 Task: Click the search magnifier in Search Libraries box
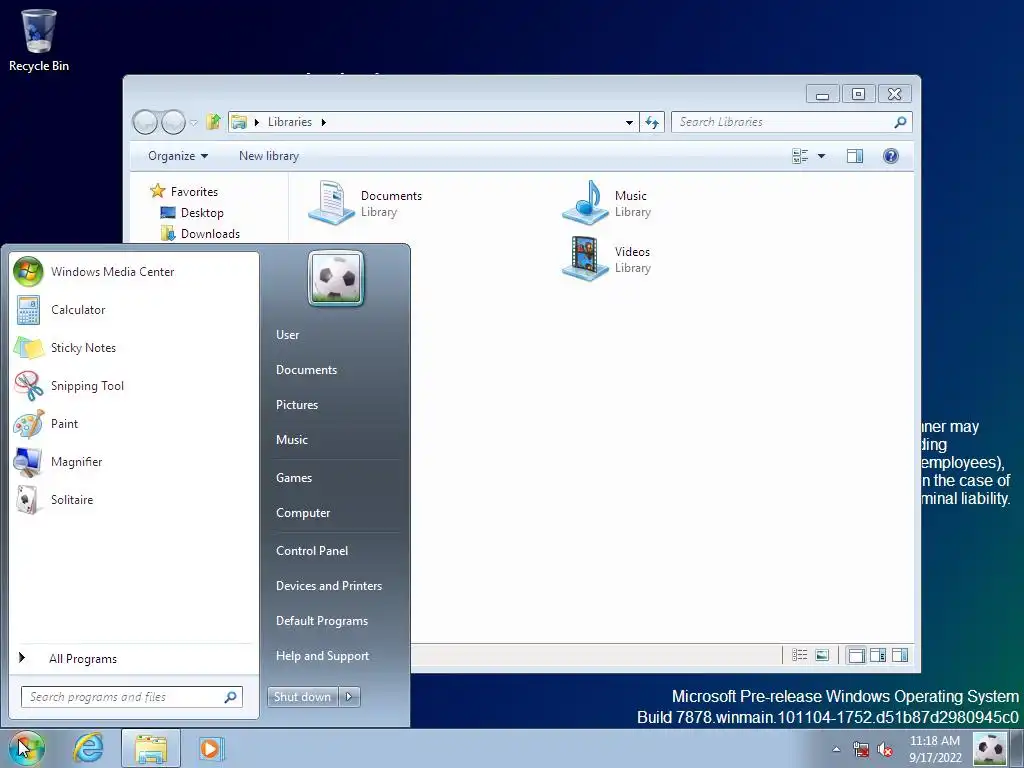click(900, 121)
